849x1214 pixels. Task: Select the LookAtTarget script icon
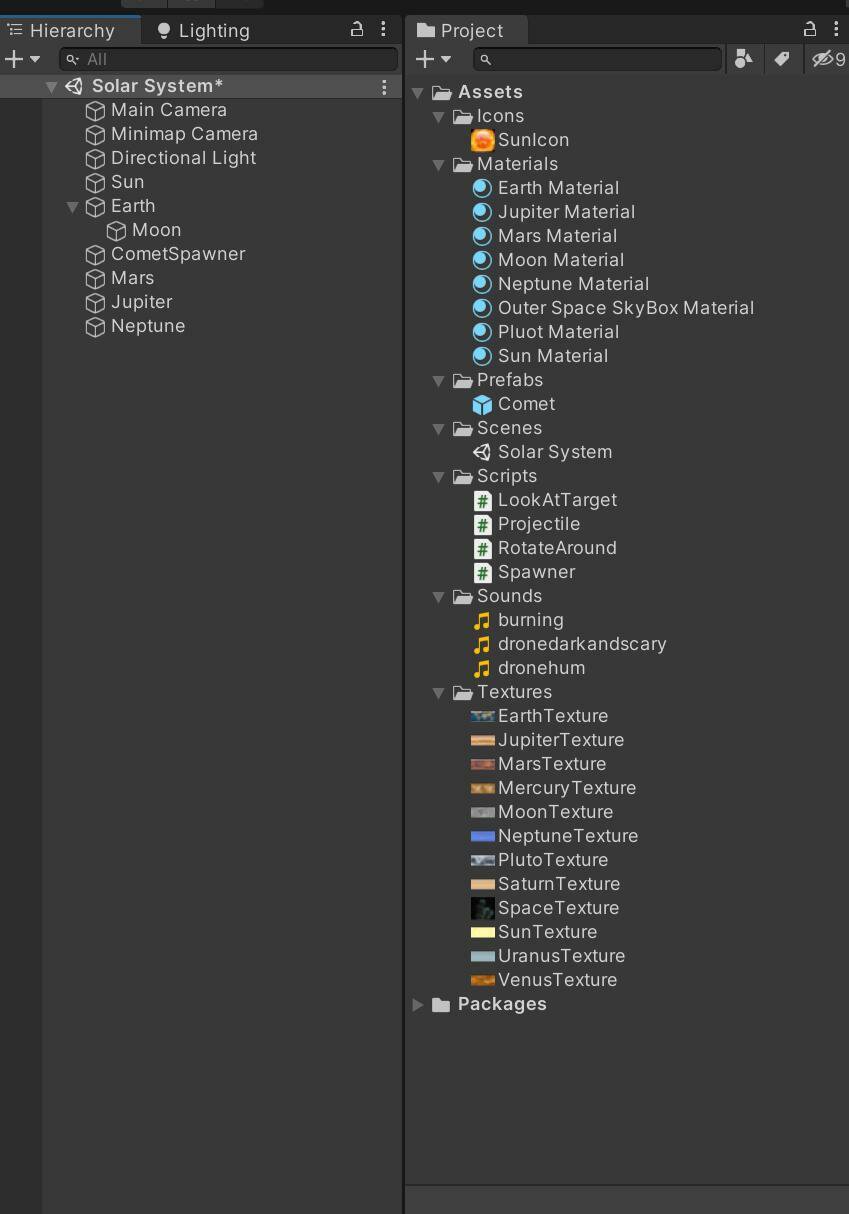click(482, 500)
